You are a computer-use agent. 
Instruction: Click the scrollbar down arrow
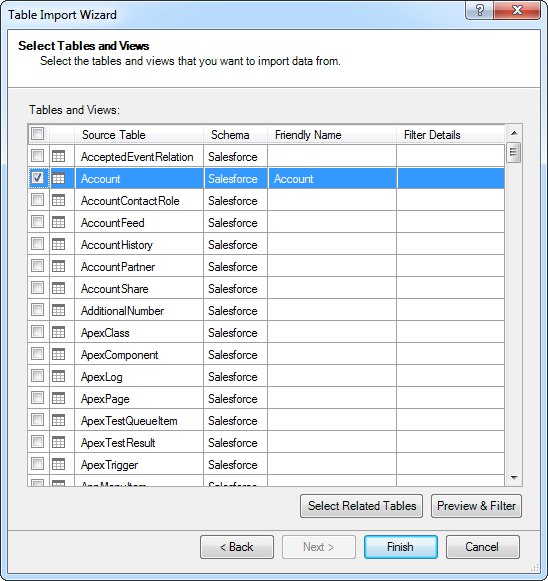click(x=514, y=478)
